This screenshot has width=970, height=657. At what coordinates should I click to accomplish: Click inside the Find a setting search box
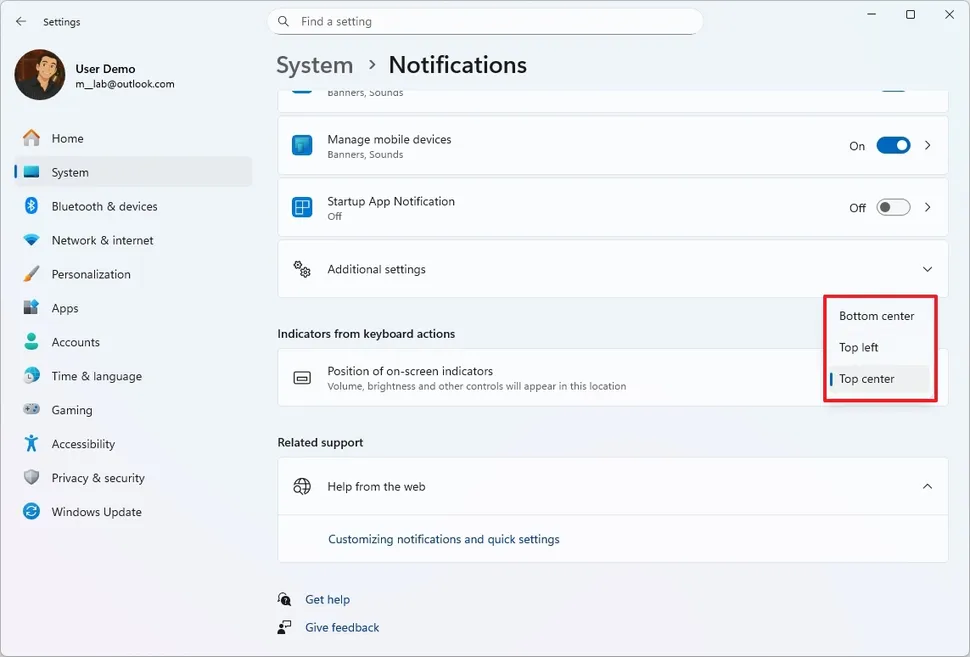click(x=485, y=21)
